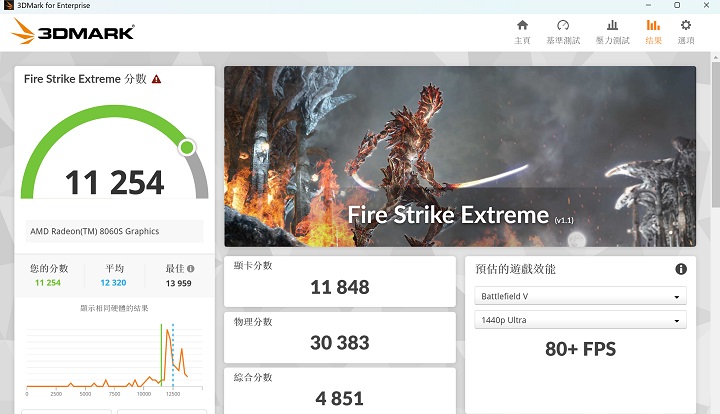Click the green gauge indicator knob
Viewport: 720px width, 414px height.
click(187, 147)
